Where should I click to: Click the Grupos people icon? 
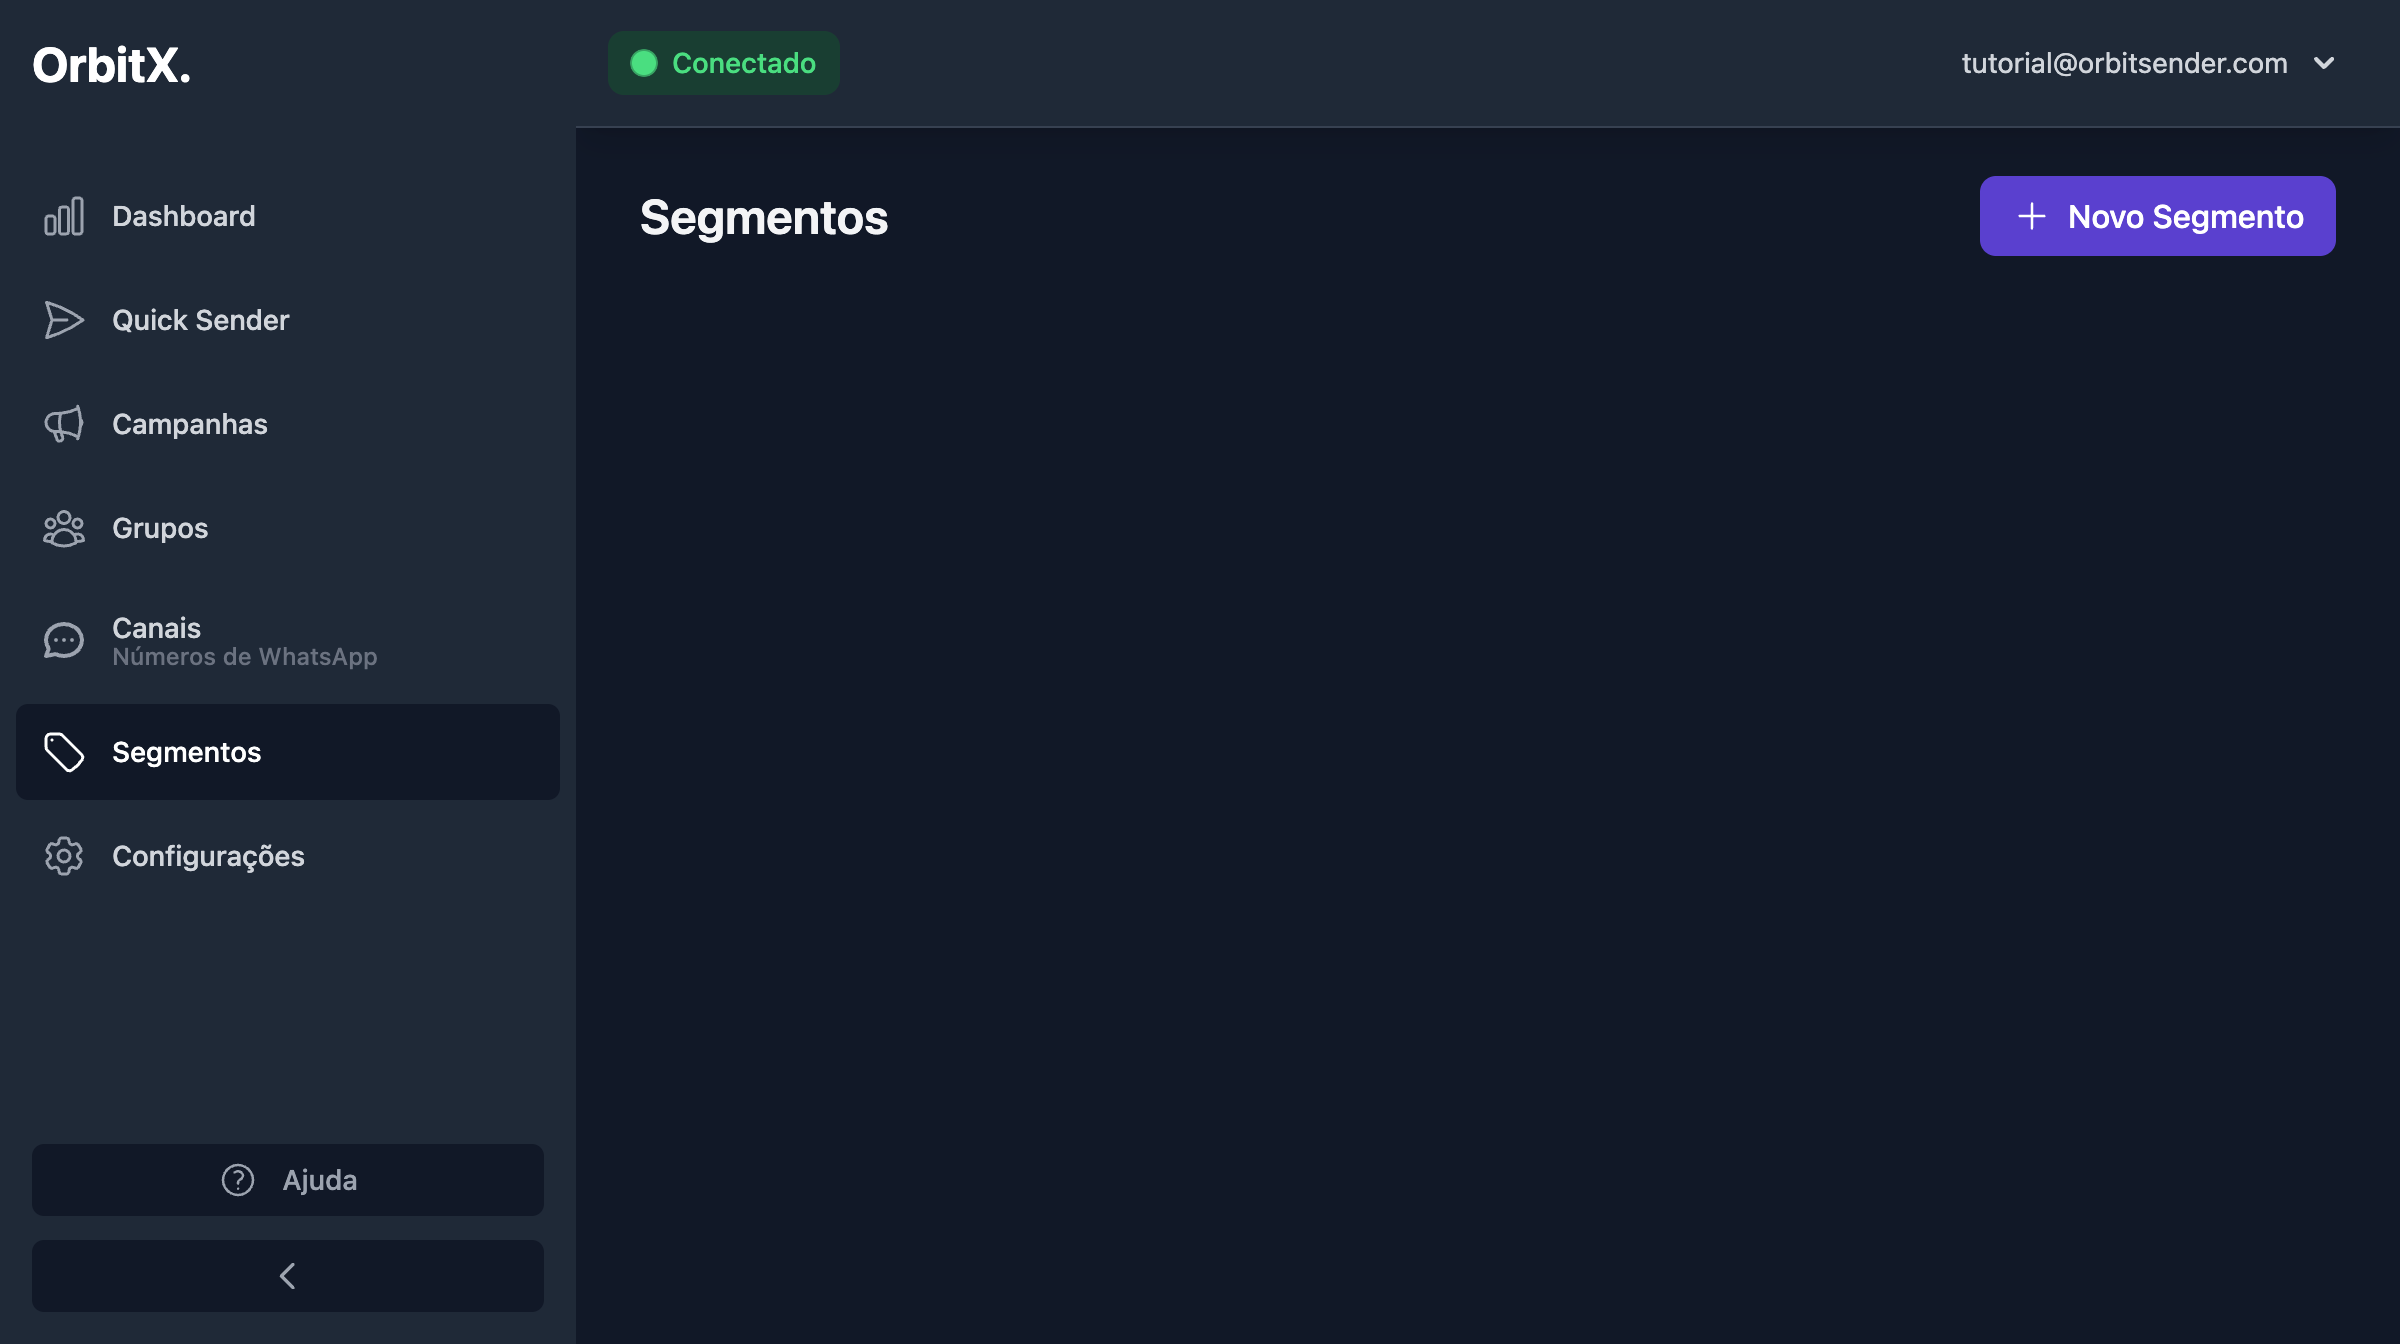[x=64, y=528]
